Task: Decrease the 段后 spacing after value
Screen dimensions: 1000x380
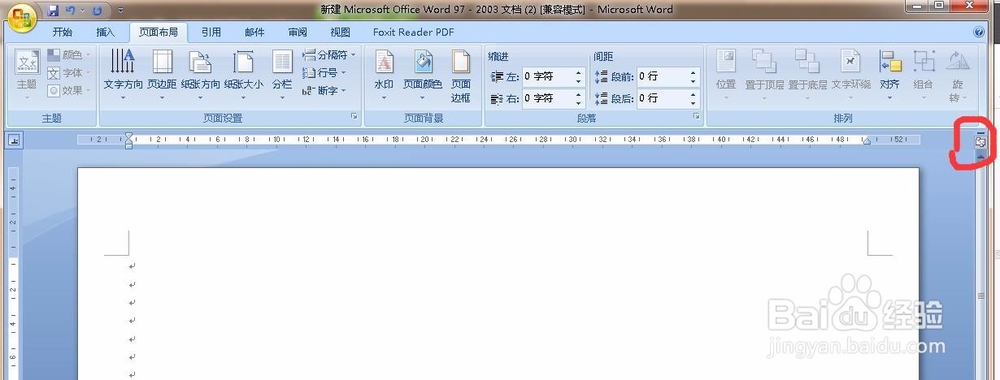Action: pyautogui.click(x=693, y=103)
